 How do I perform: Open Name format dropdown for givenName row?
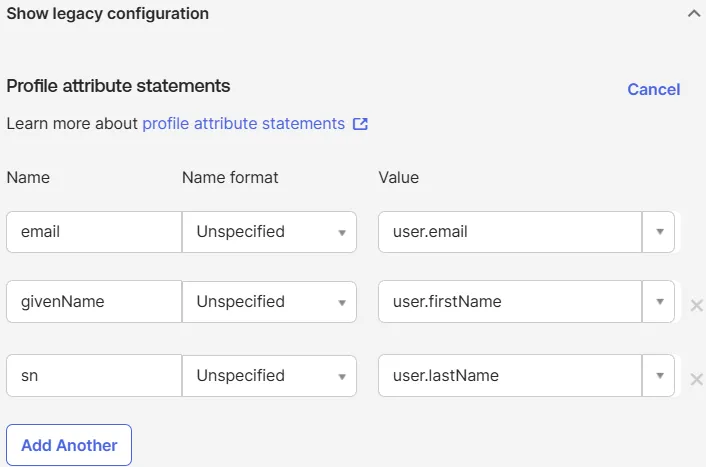269,302
